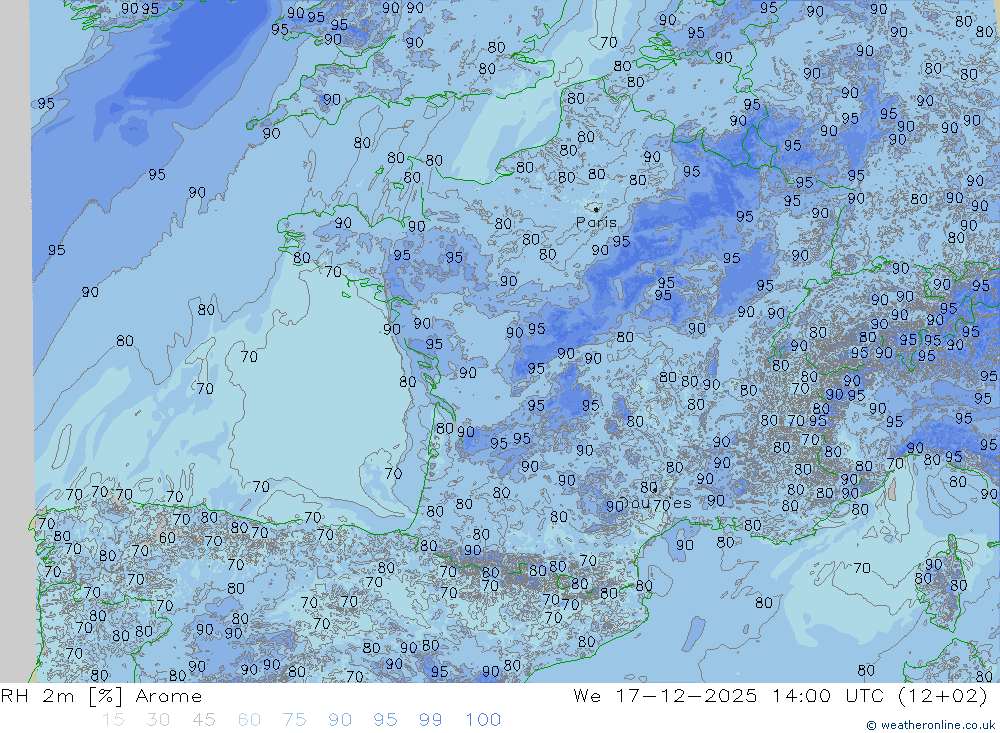The width and height of the screenshot is (1000, 733).
Task: Click the Paris city label
Action: click(596, 223)
